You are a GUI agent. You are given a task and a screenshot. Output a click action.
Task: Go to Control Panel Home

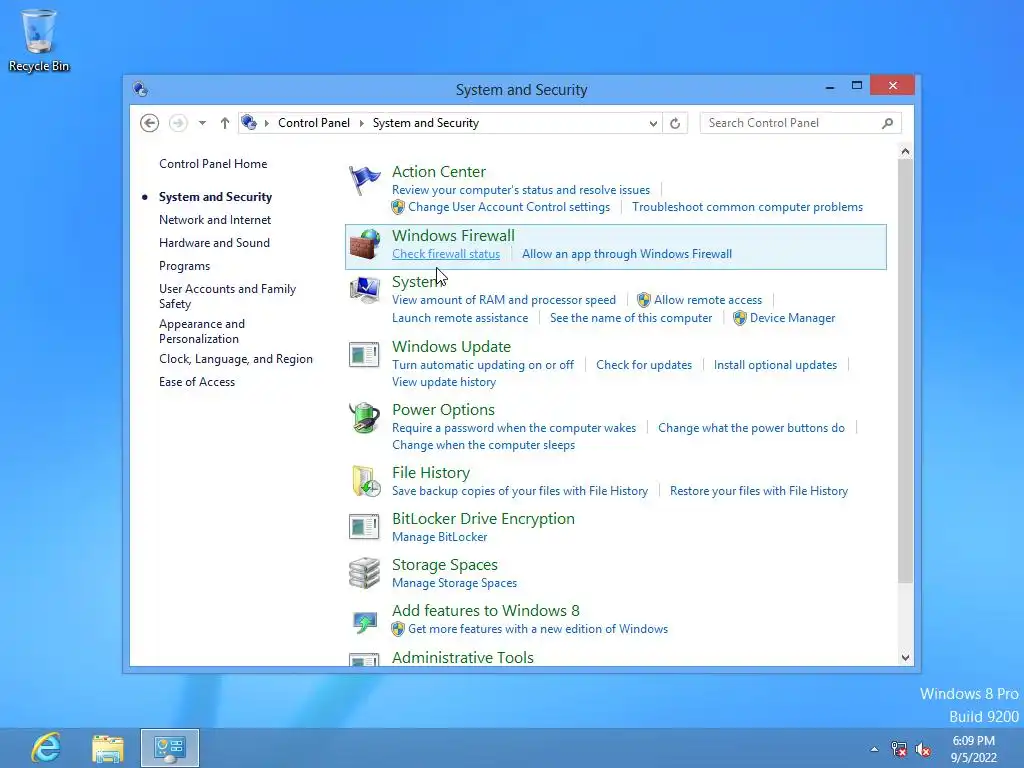click(213, 164)
